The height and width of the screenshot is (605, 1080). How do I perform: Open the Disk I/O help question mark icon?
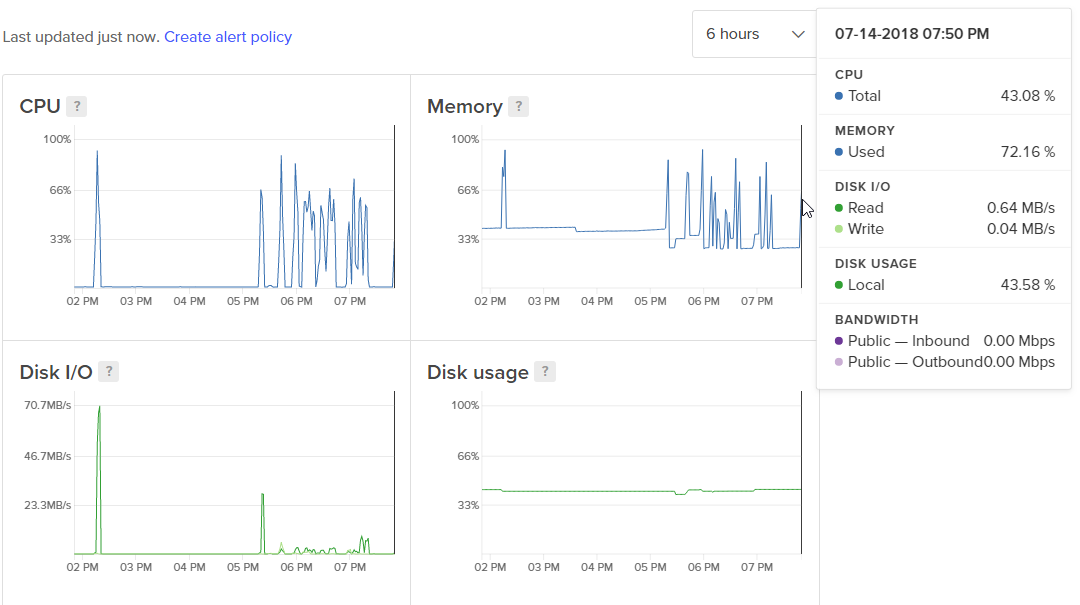(x=109, y=371)
